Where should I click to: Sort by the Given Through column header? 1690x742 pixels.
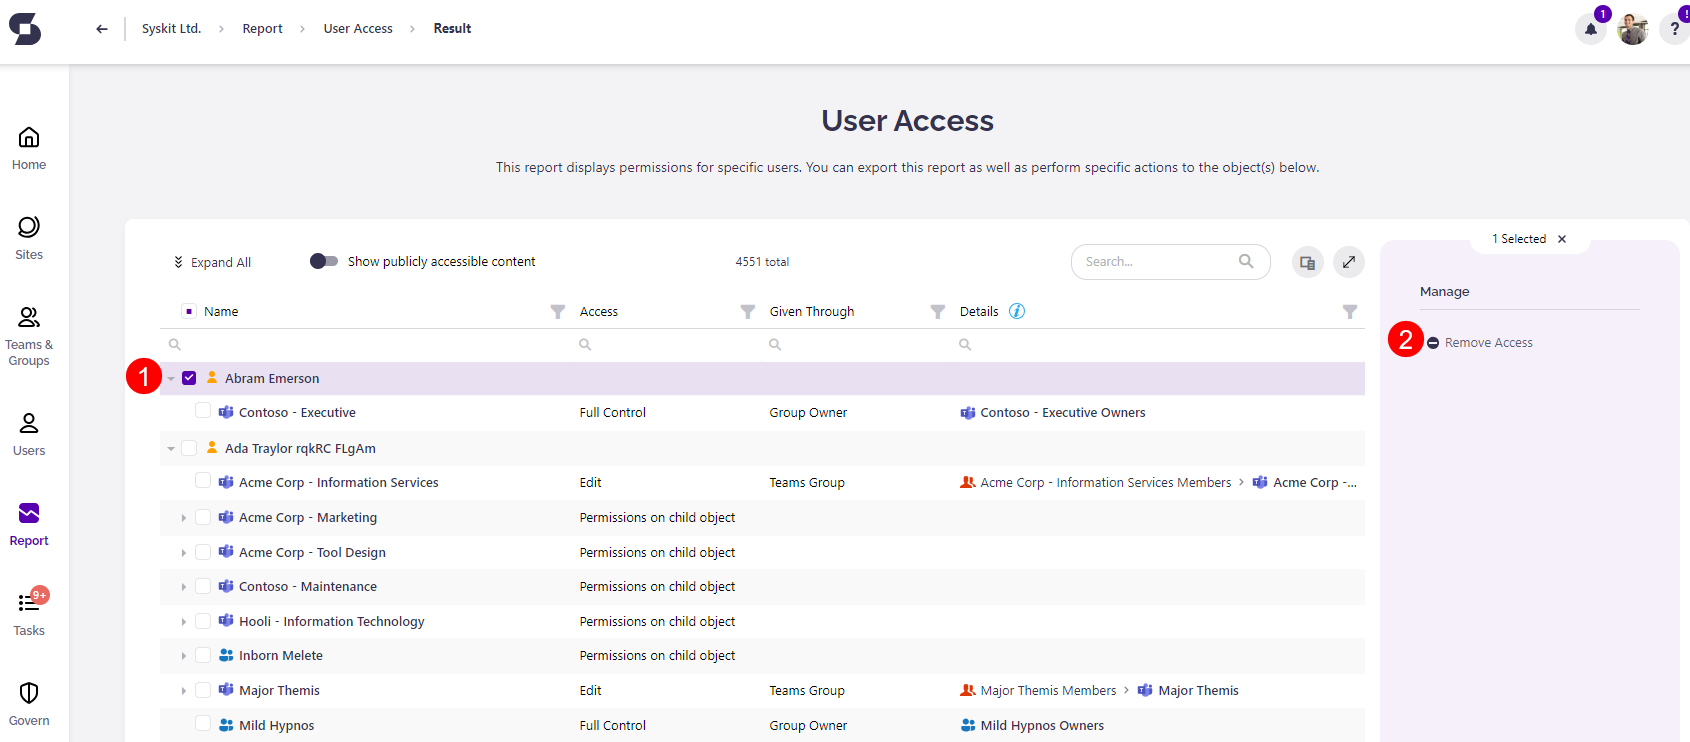pyautogui.click(x=812, y=312)
